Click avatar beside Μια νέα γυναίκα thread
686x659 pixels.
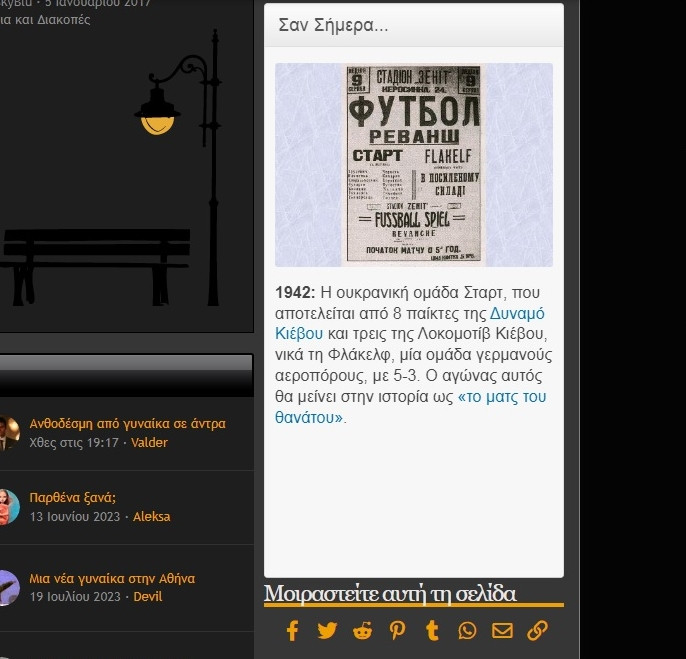pos(8,588)
